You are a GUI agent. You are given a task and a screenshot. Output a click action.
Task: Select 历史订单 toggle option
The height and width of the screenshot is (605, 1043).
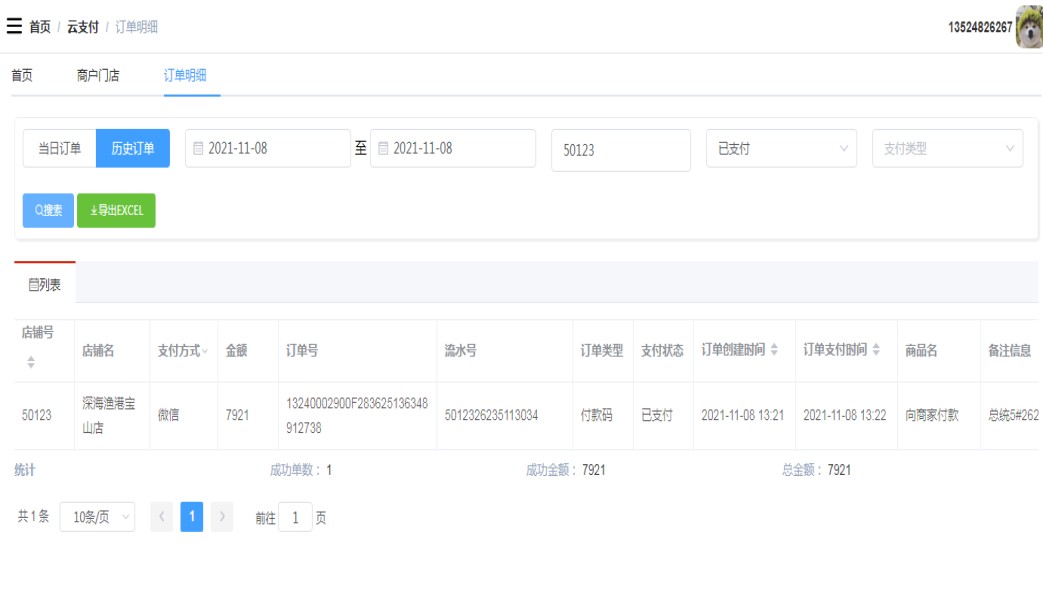(x=133, y=149)
